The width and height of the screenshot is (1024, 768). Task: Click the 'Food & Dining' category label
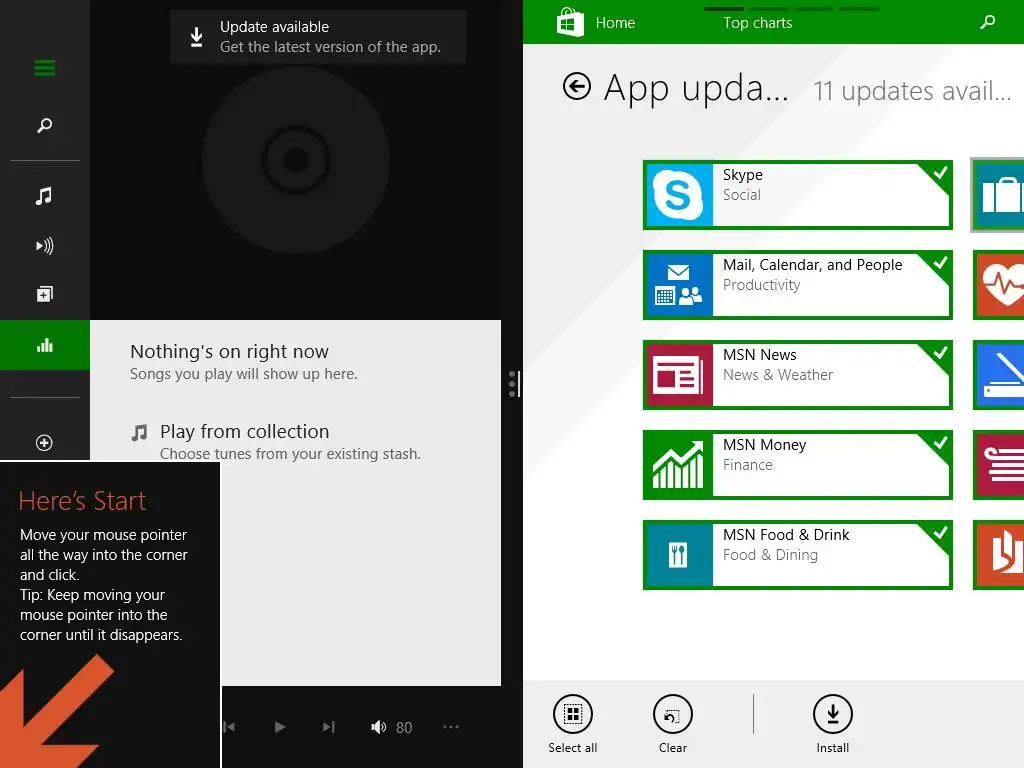coord(770,555)
